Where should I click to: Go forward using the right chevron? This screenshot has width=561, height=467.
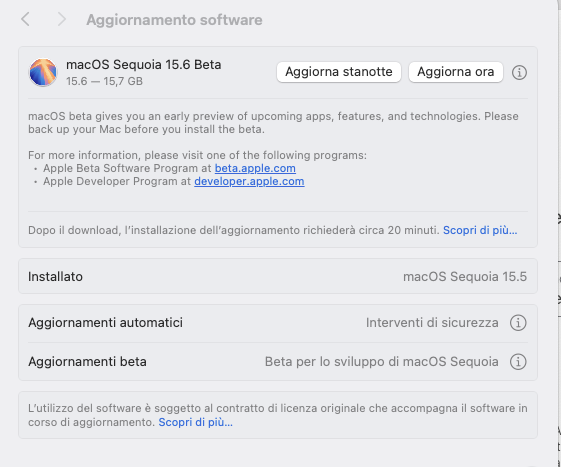tap(62, 19)
